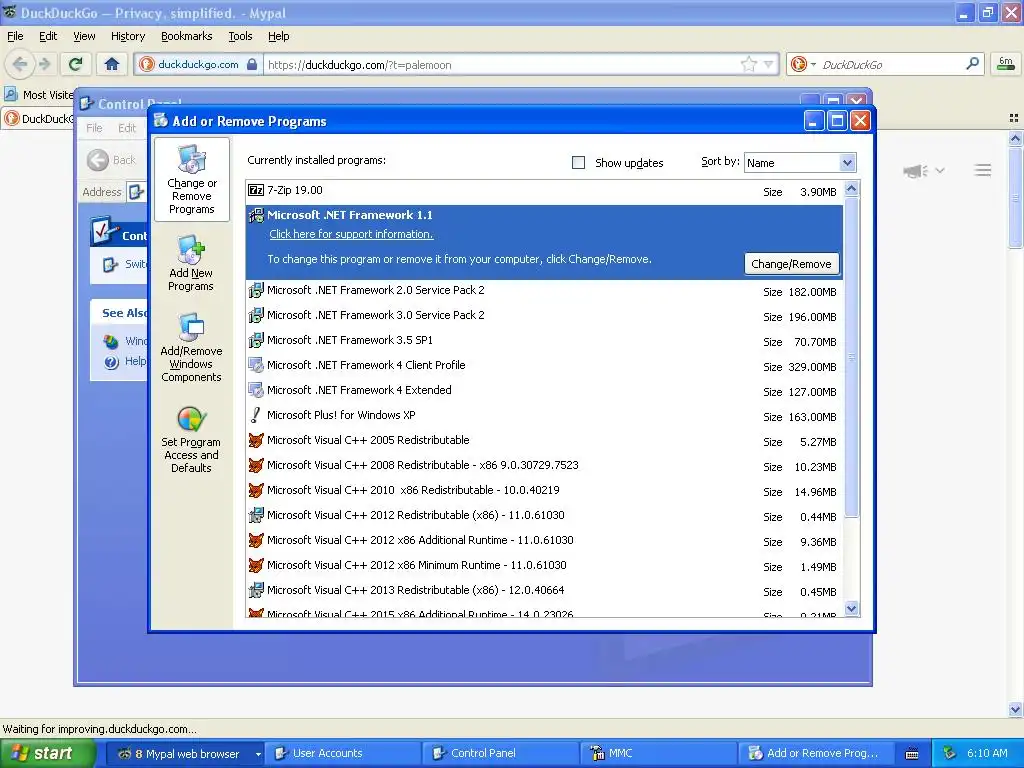
Task: Open the Bookmarks menu in Mypal
Action: (x=187, y=36)
